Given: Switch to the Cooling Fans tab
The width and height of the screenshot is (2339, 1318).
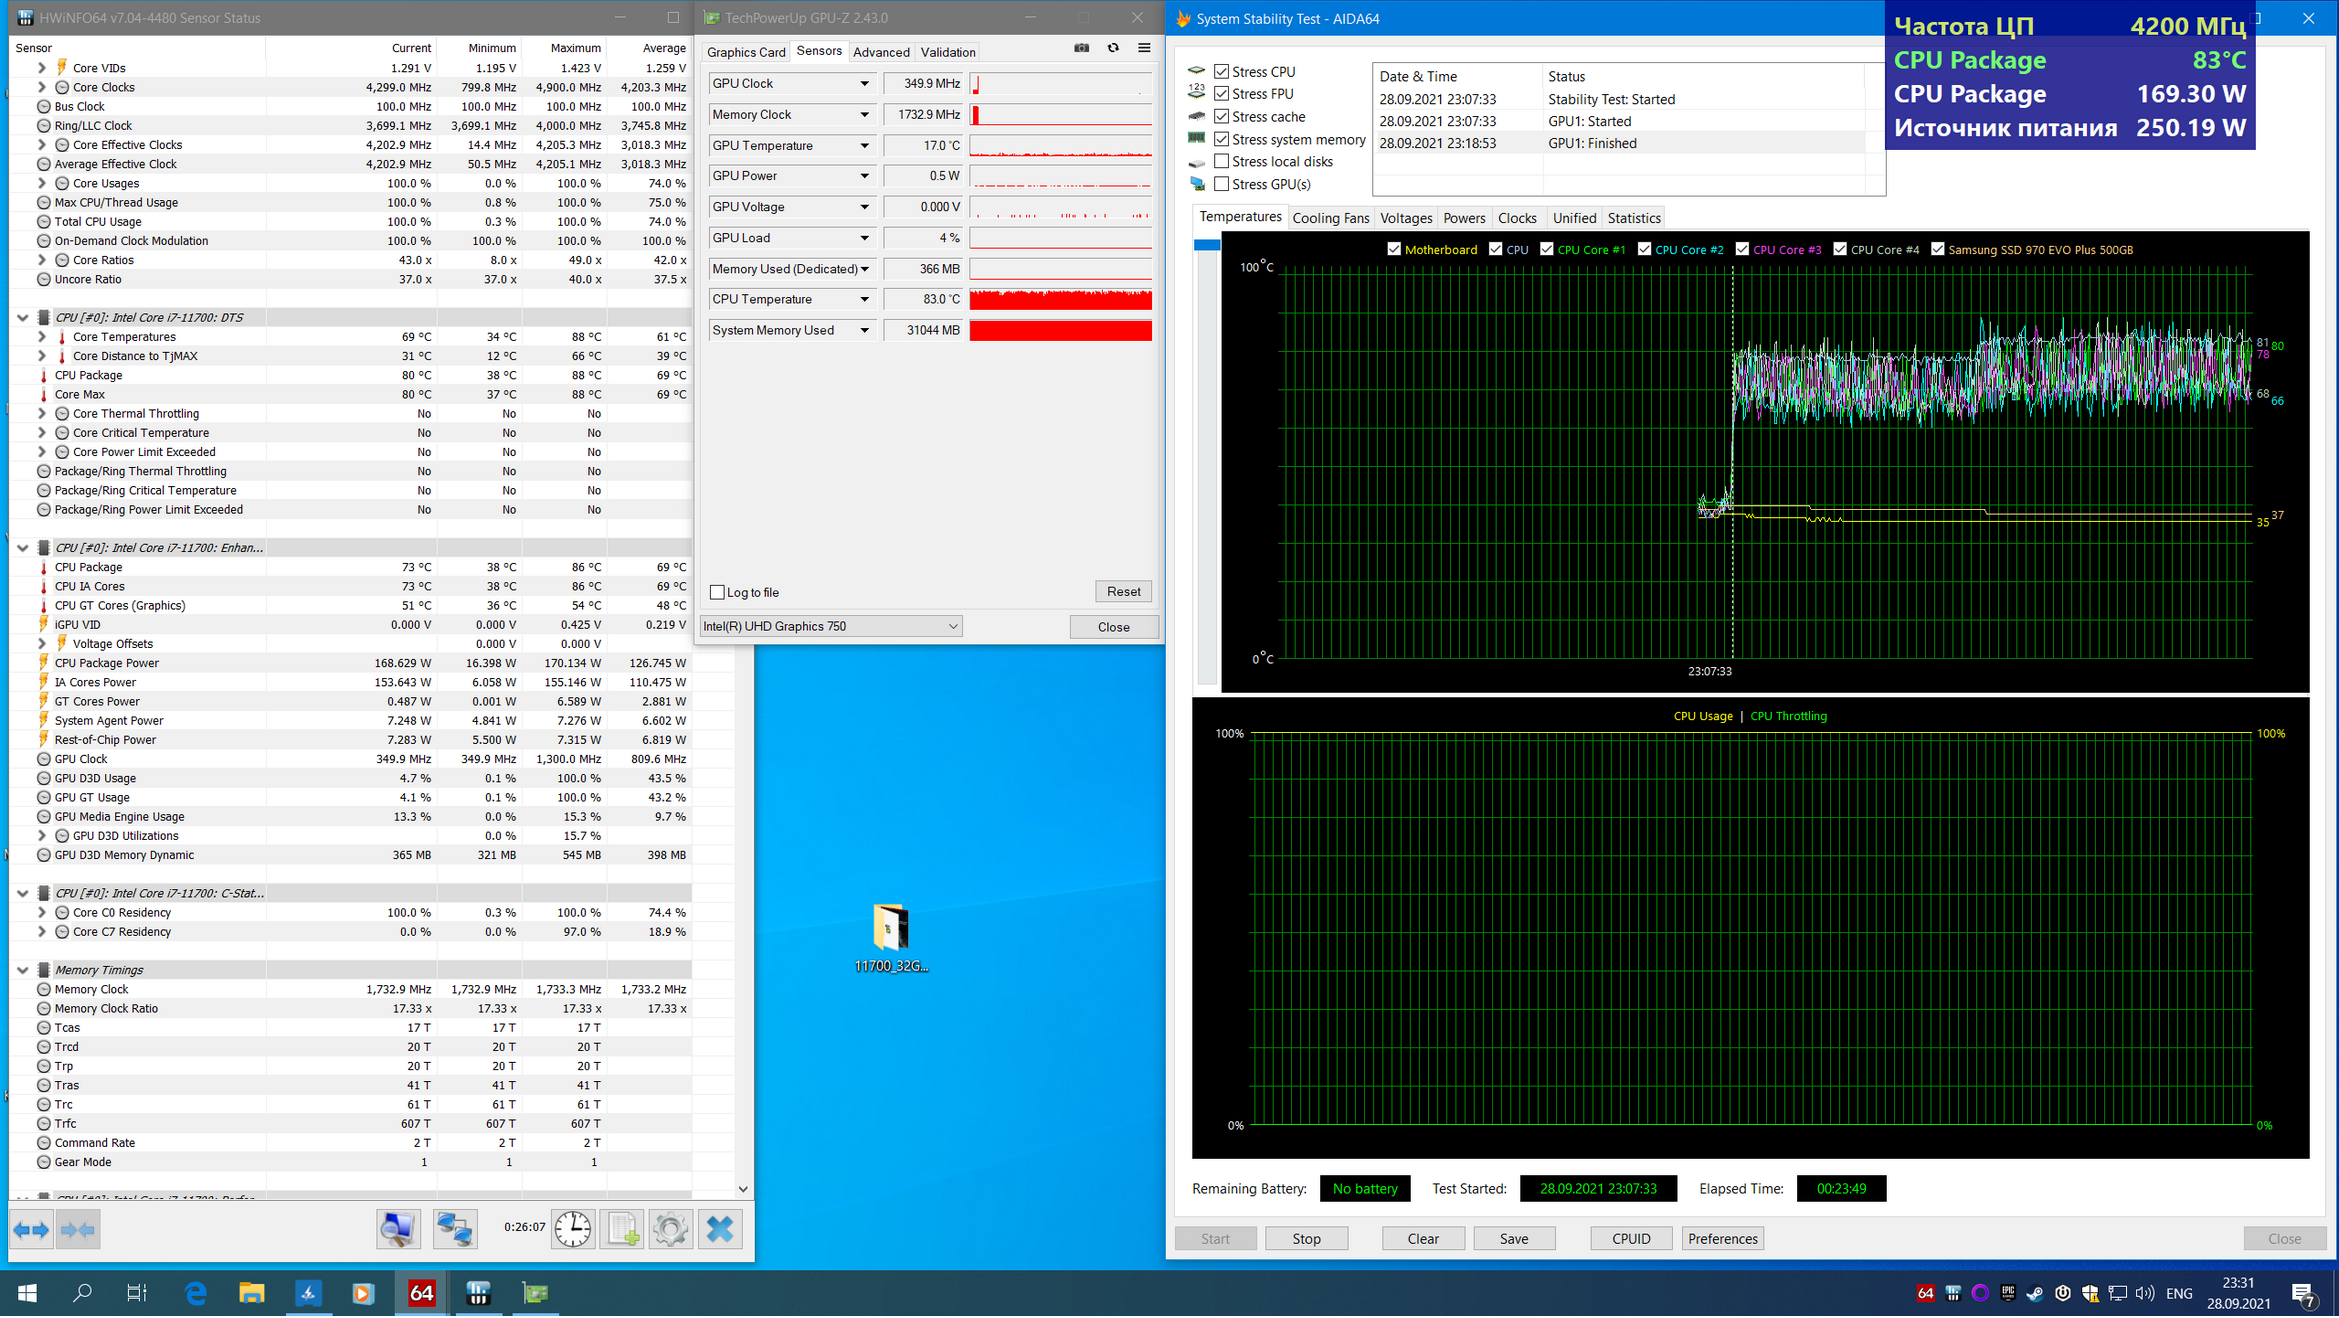Looking at the screenshot, I should (1330, 218).
